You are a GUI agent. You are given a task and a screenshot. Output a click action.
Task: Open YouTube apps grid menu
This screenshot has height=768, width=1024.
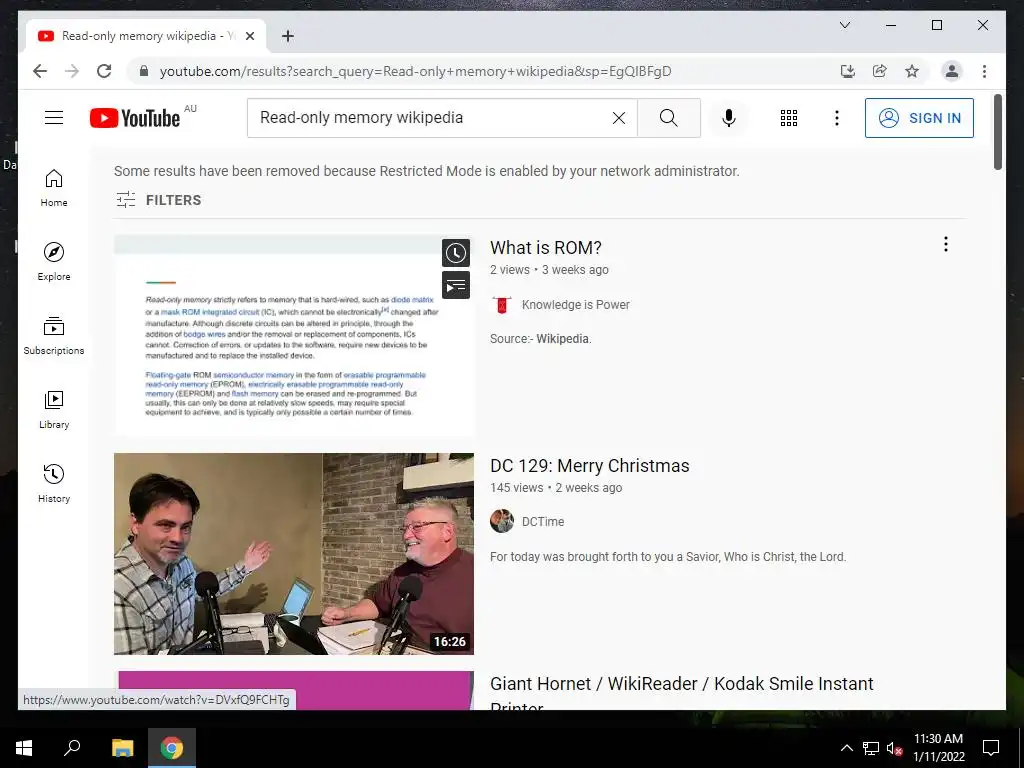pos(789,118)
